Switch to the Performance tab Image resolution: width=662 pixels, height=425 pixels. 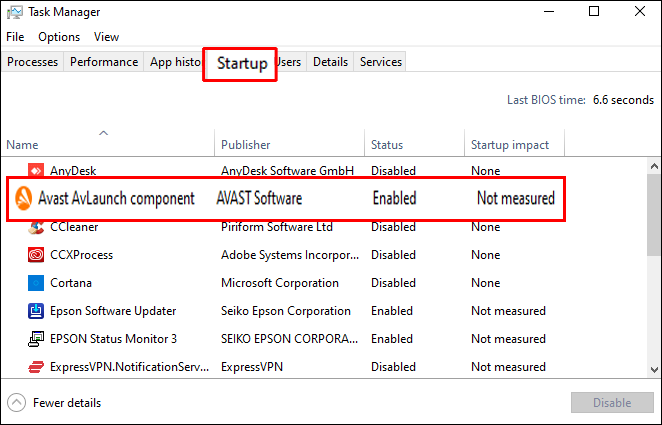coord(104,62)
